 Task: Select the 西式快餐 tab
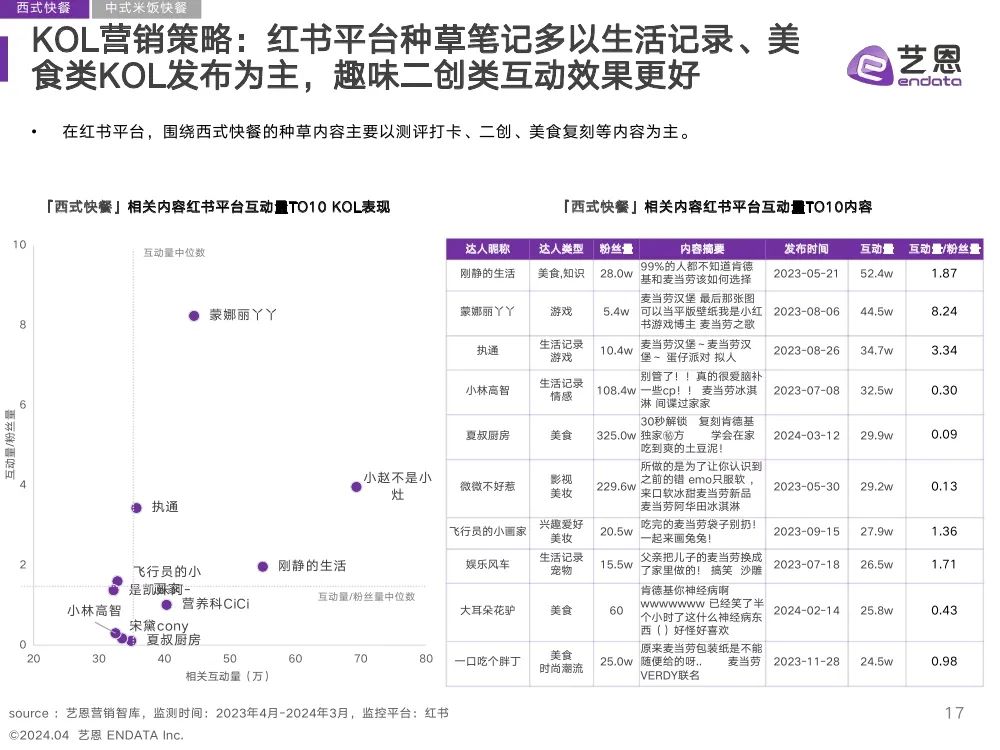42,8
